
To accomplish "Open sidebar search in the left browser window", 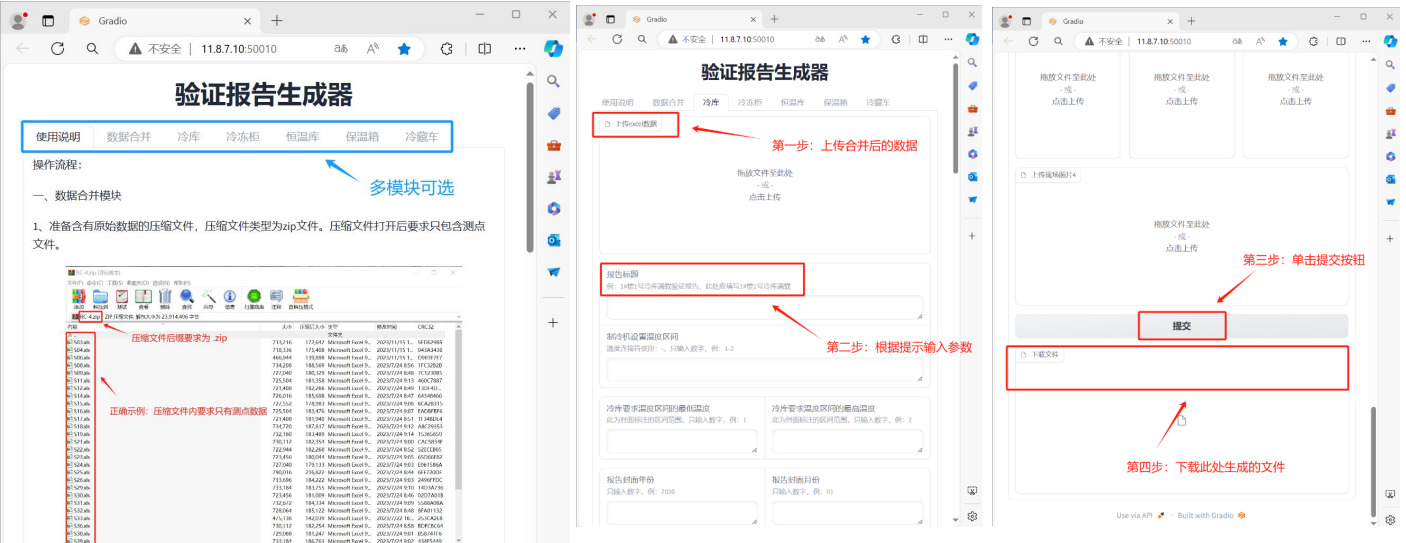I will tap(553, 81).
